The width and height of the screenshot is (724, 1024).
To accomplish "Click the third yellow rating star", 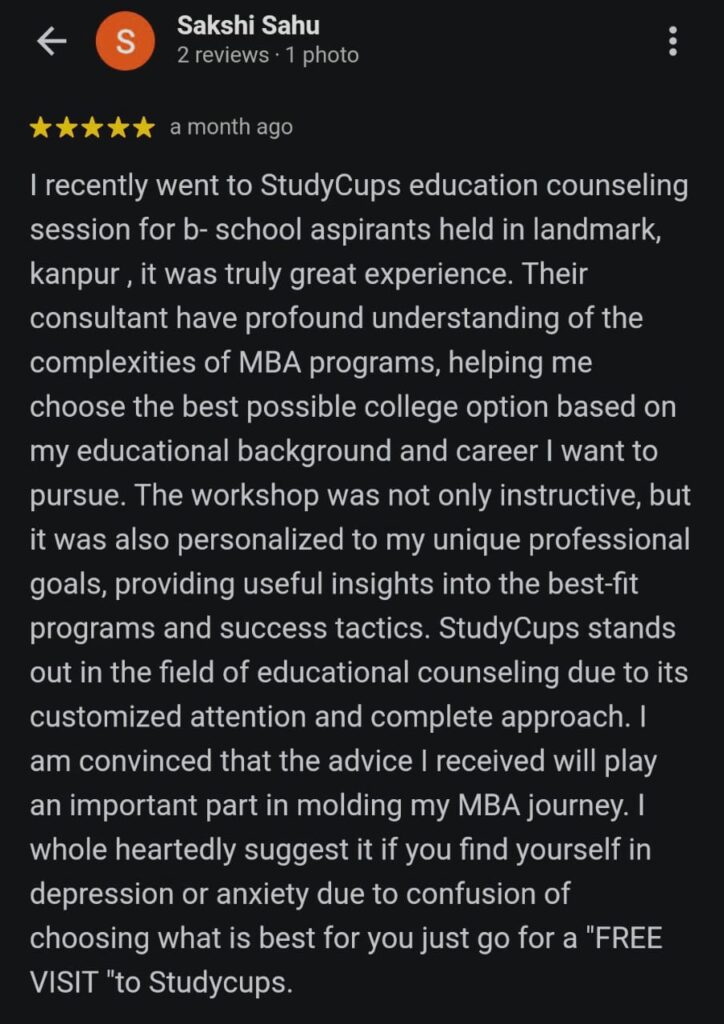I will pyautogui.click(x=93, y=128).
